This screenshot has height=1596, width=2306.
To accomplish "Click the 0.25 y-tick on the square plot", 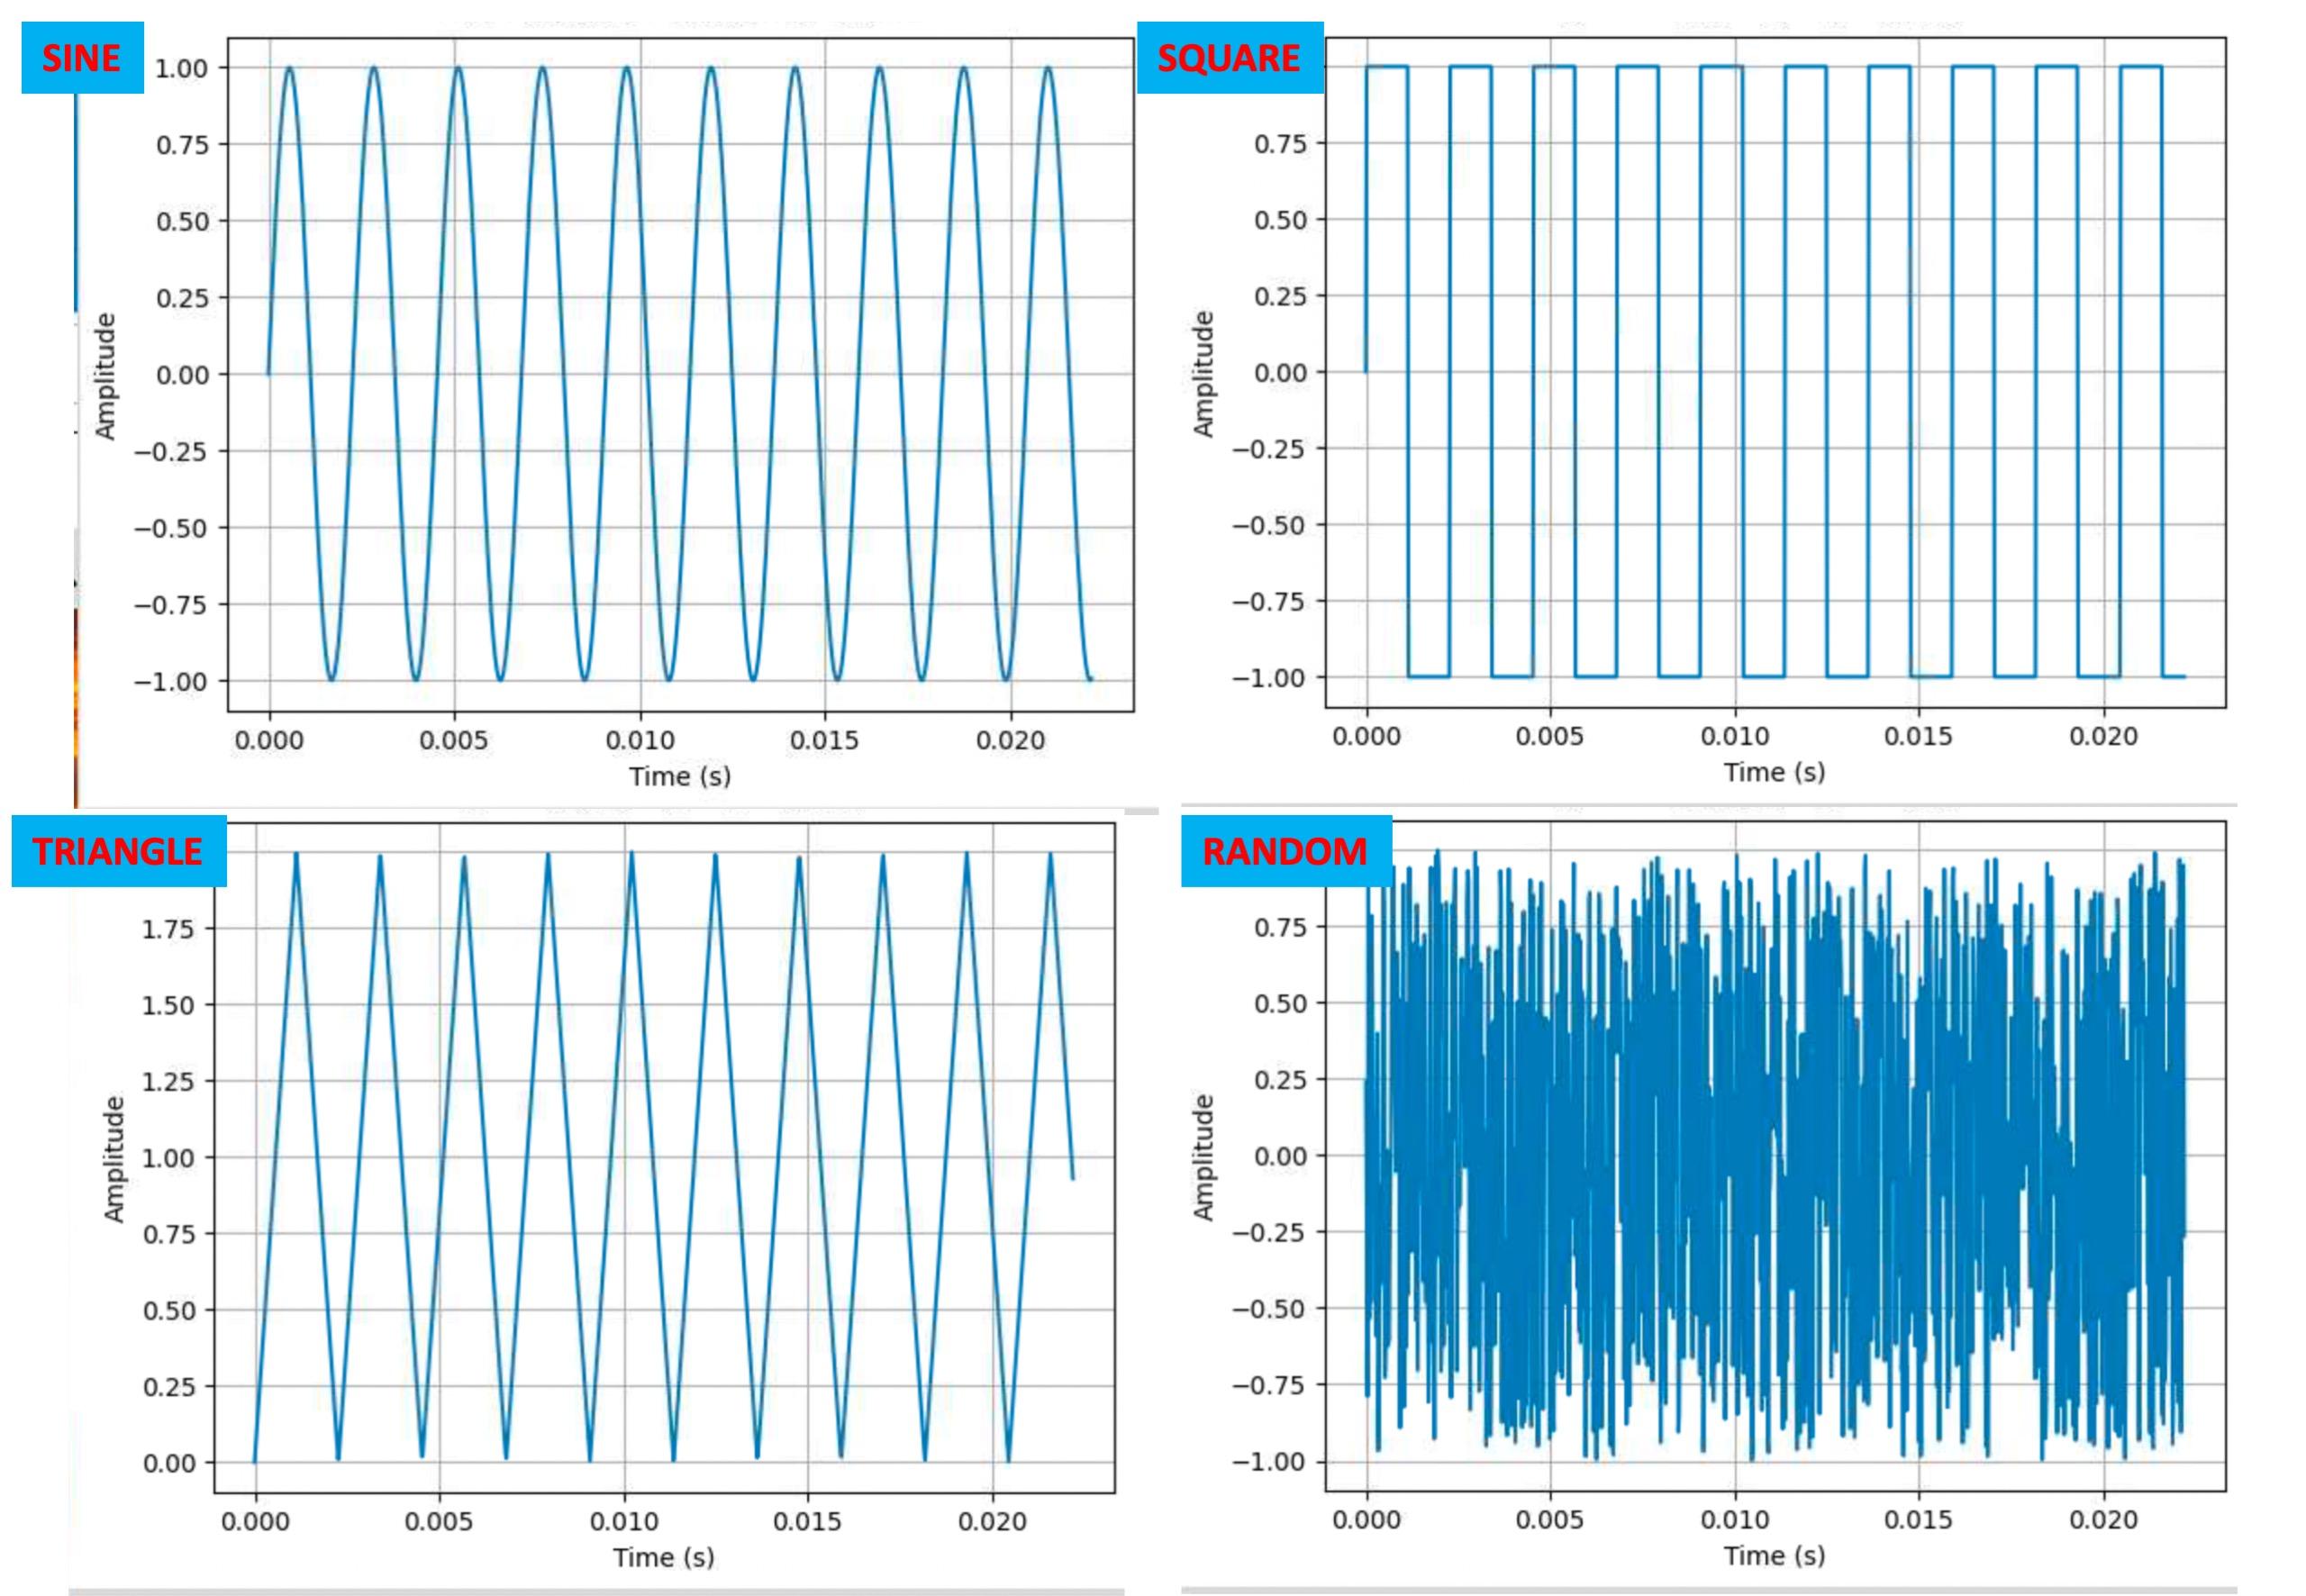I will click(x=1281, y=296).
